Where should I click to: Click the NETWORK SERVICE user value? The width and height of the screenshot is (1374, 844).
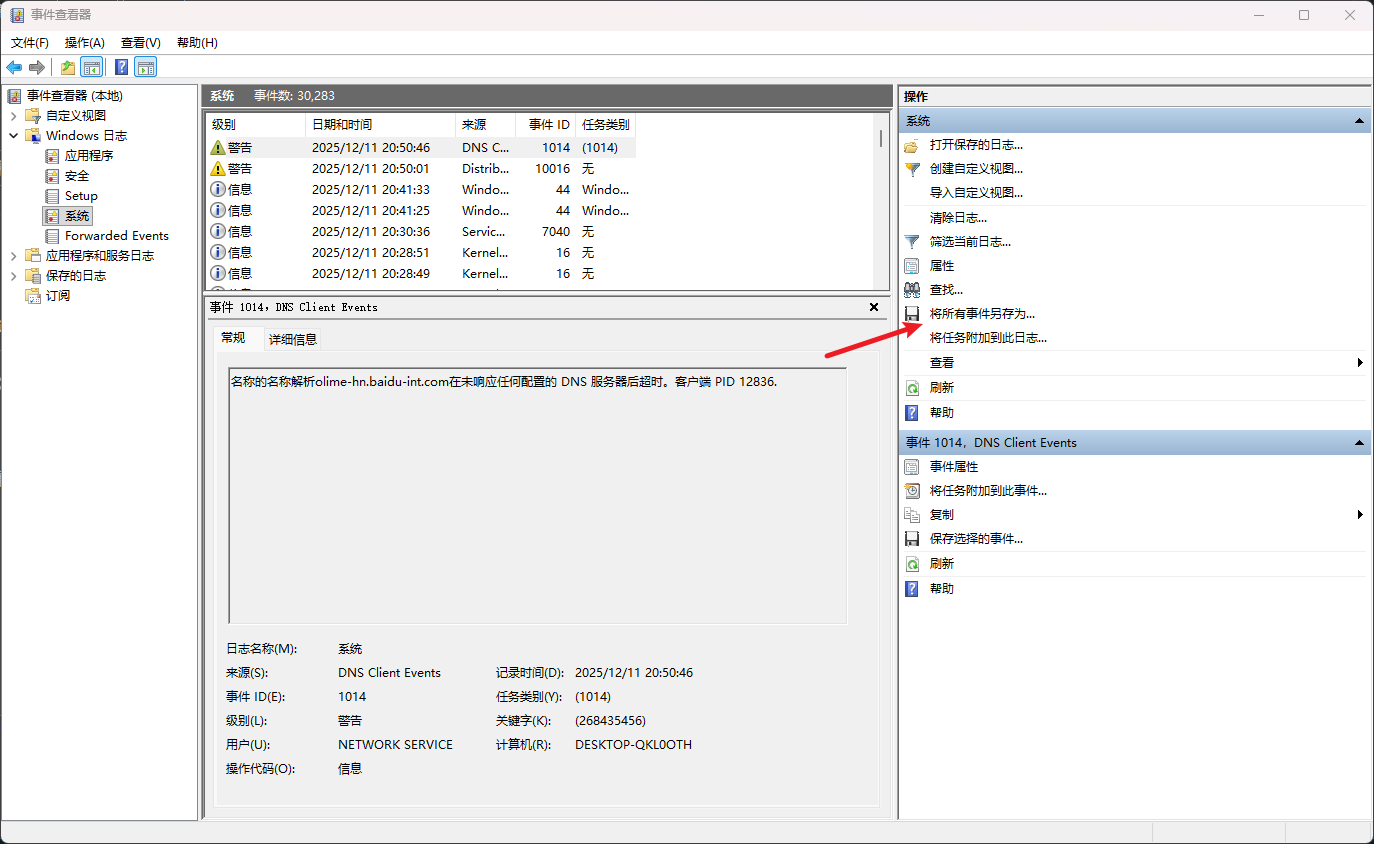(x=395, y=744)
